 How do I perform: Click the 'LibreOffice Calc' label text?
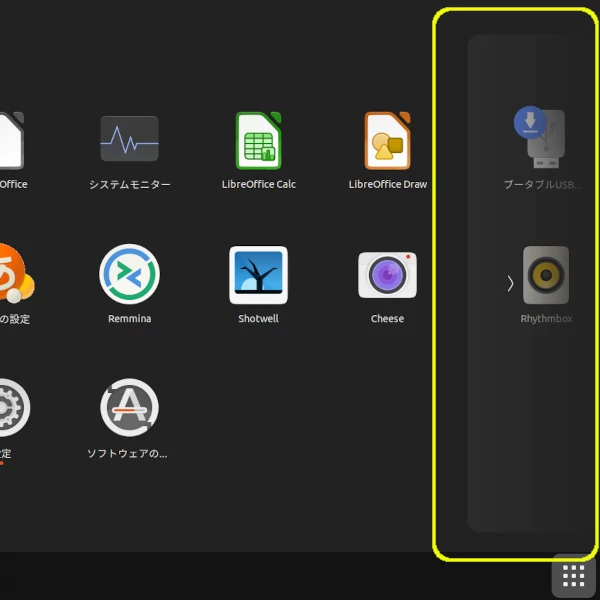click(x=259, y=184)
